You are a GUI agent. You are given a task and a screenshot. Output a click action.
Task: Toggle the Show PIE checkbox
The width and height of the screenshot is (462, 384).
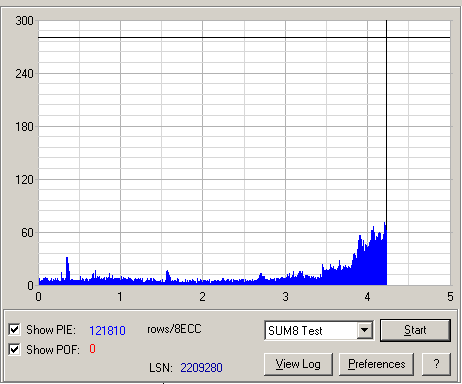coord(14,330)
